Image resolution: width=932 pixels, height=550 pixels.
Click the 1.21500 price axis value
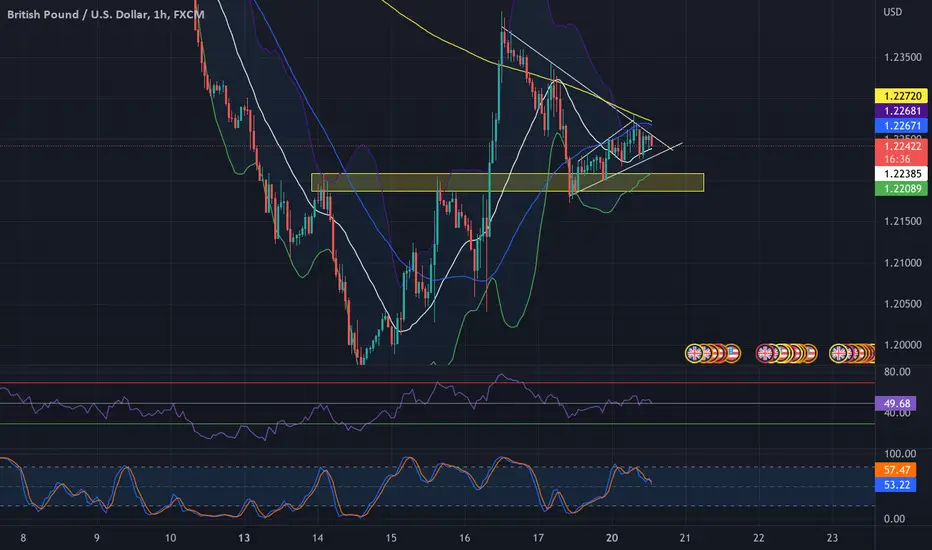point(902,221)
